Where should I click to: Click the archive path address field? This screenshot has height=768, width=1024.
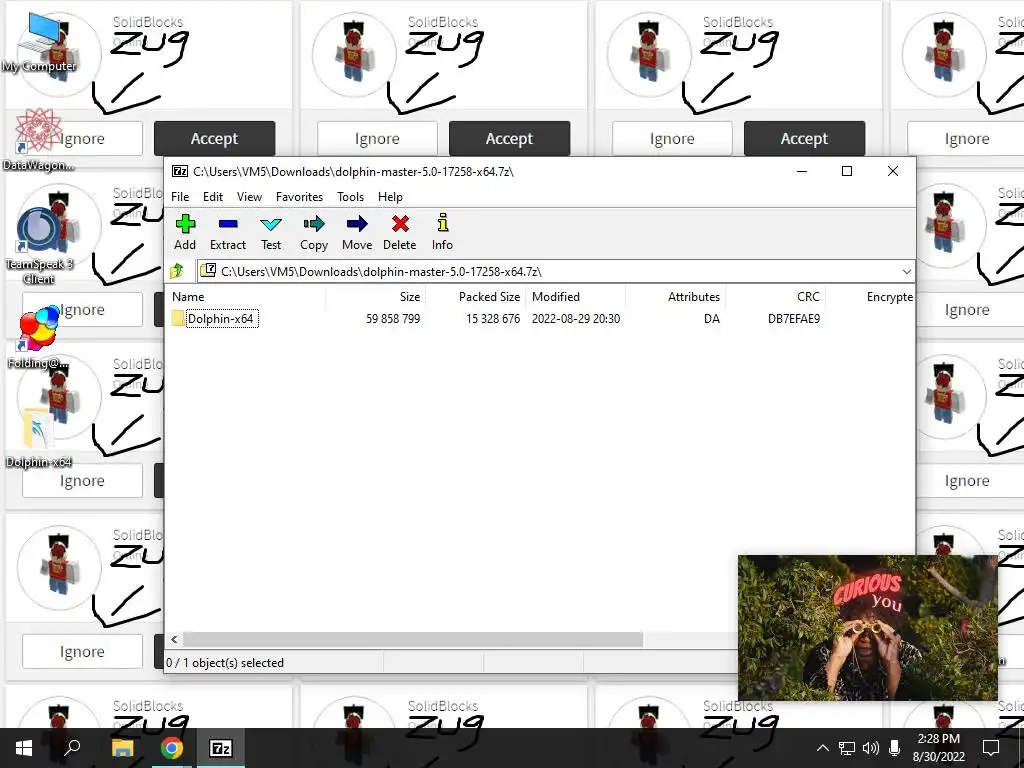(549, 272)
